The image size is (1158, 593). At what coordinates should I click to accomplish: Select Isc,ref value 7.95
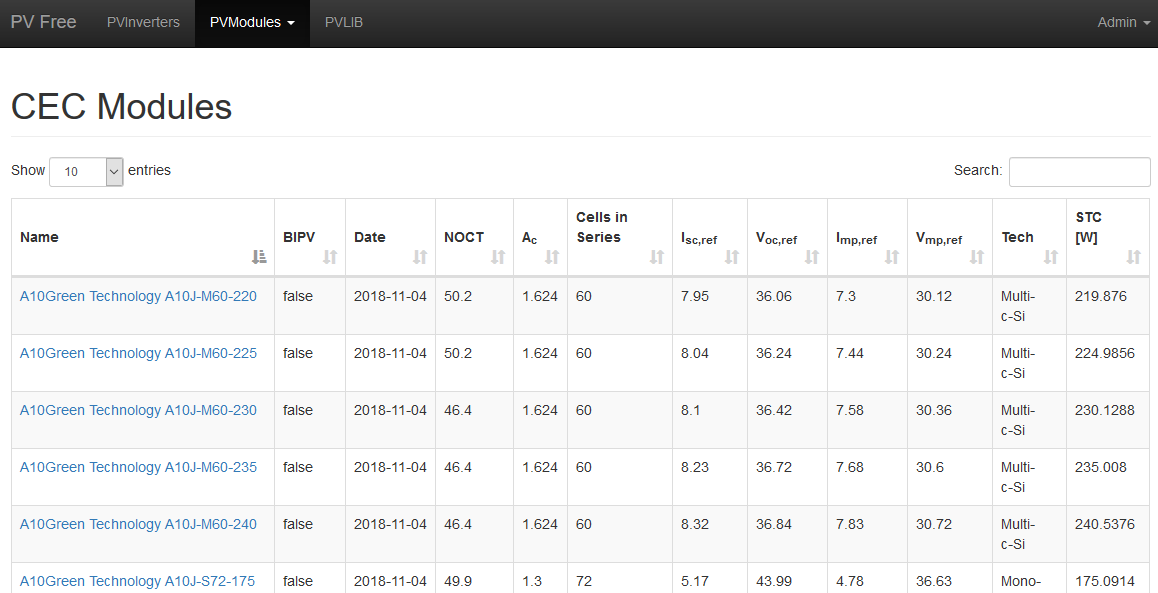tap(694, 296)
